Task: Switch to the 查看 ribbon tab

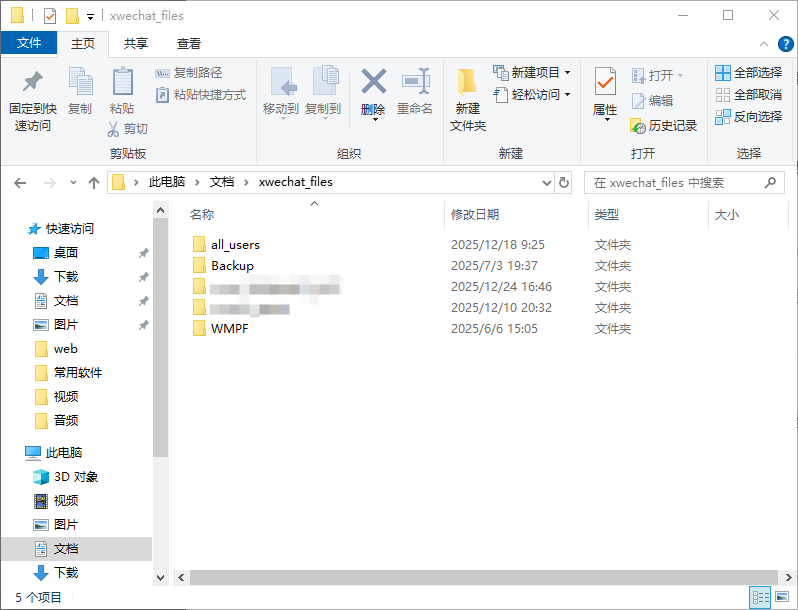Action: click(189, 44)
